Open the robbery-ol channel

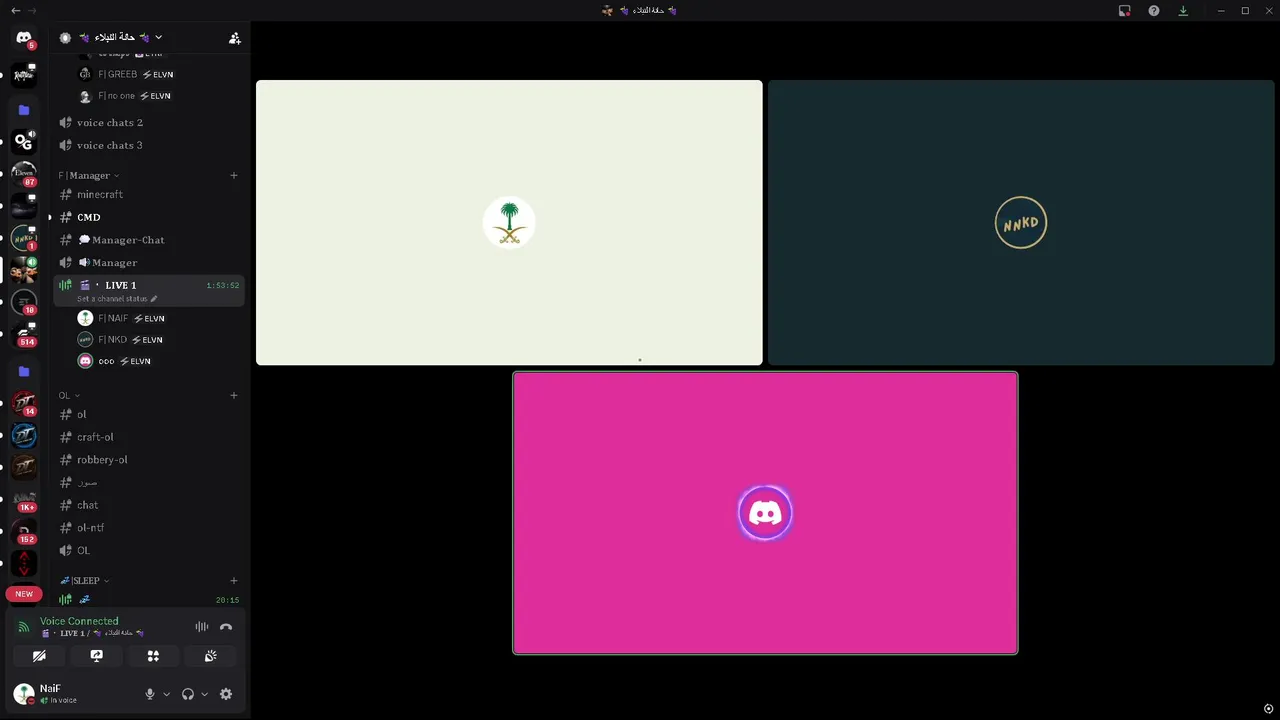click(x=149, y=460)
